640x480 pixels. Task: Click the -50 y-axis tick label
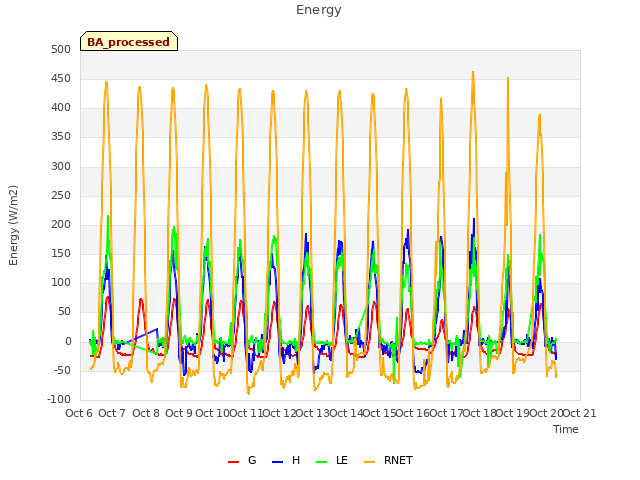pos(61,371)
